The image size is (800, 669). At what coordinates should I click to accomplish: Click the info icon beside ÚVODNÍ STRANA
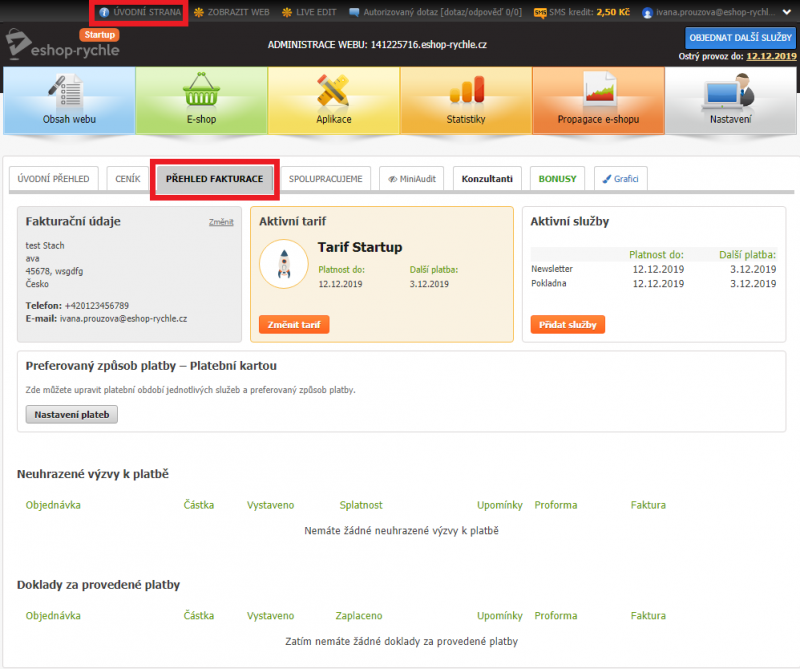104,12
